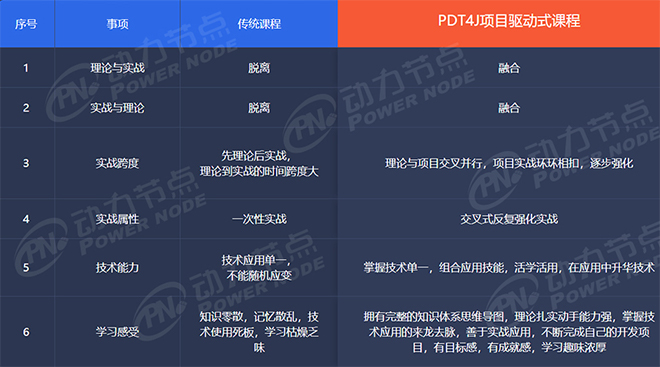Select the 掌握技术单一，组合应用技能 cell
Screen dimensions: 660x367
pyautogui.click(x=499, y=267)
